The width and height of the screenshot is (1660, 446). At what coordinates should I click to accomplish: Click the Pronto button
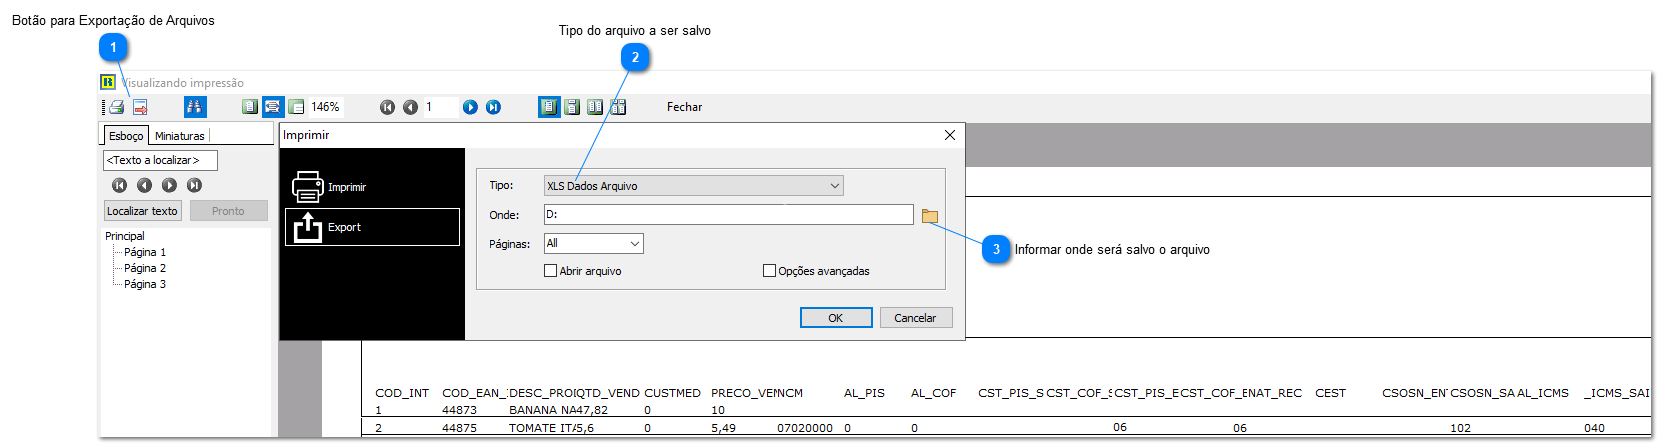click(228, 211)
